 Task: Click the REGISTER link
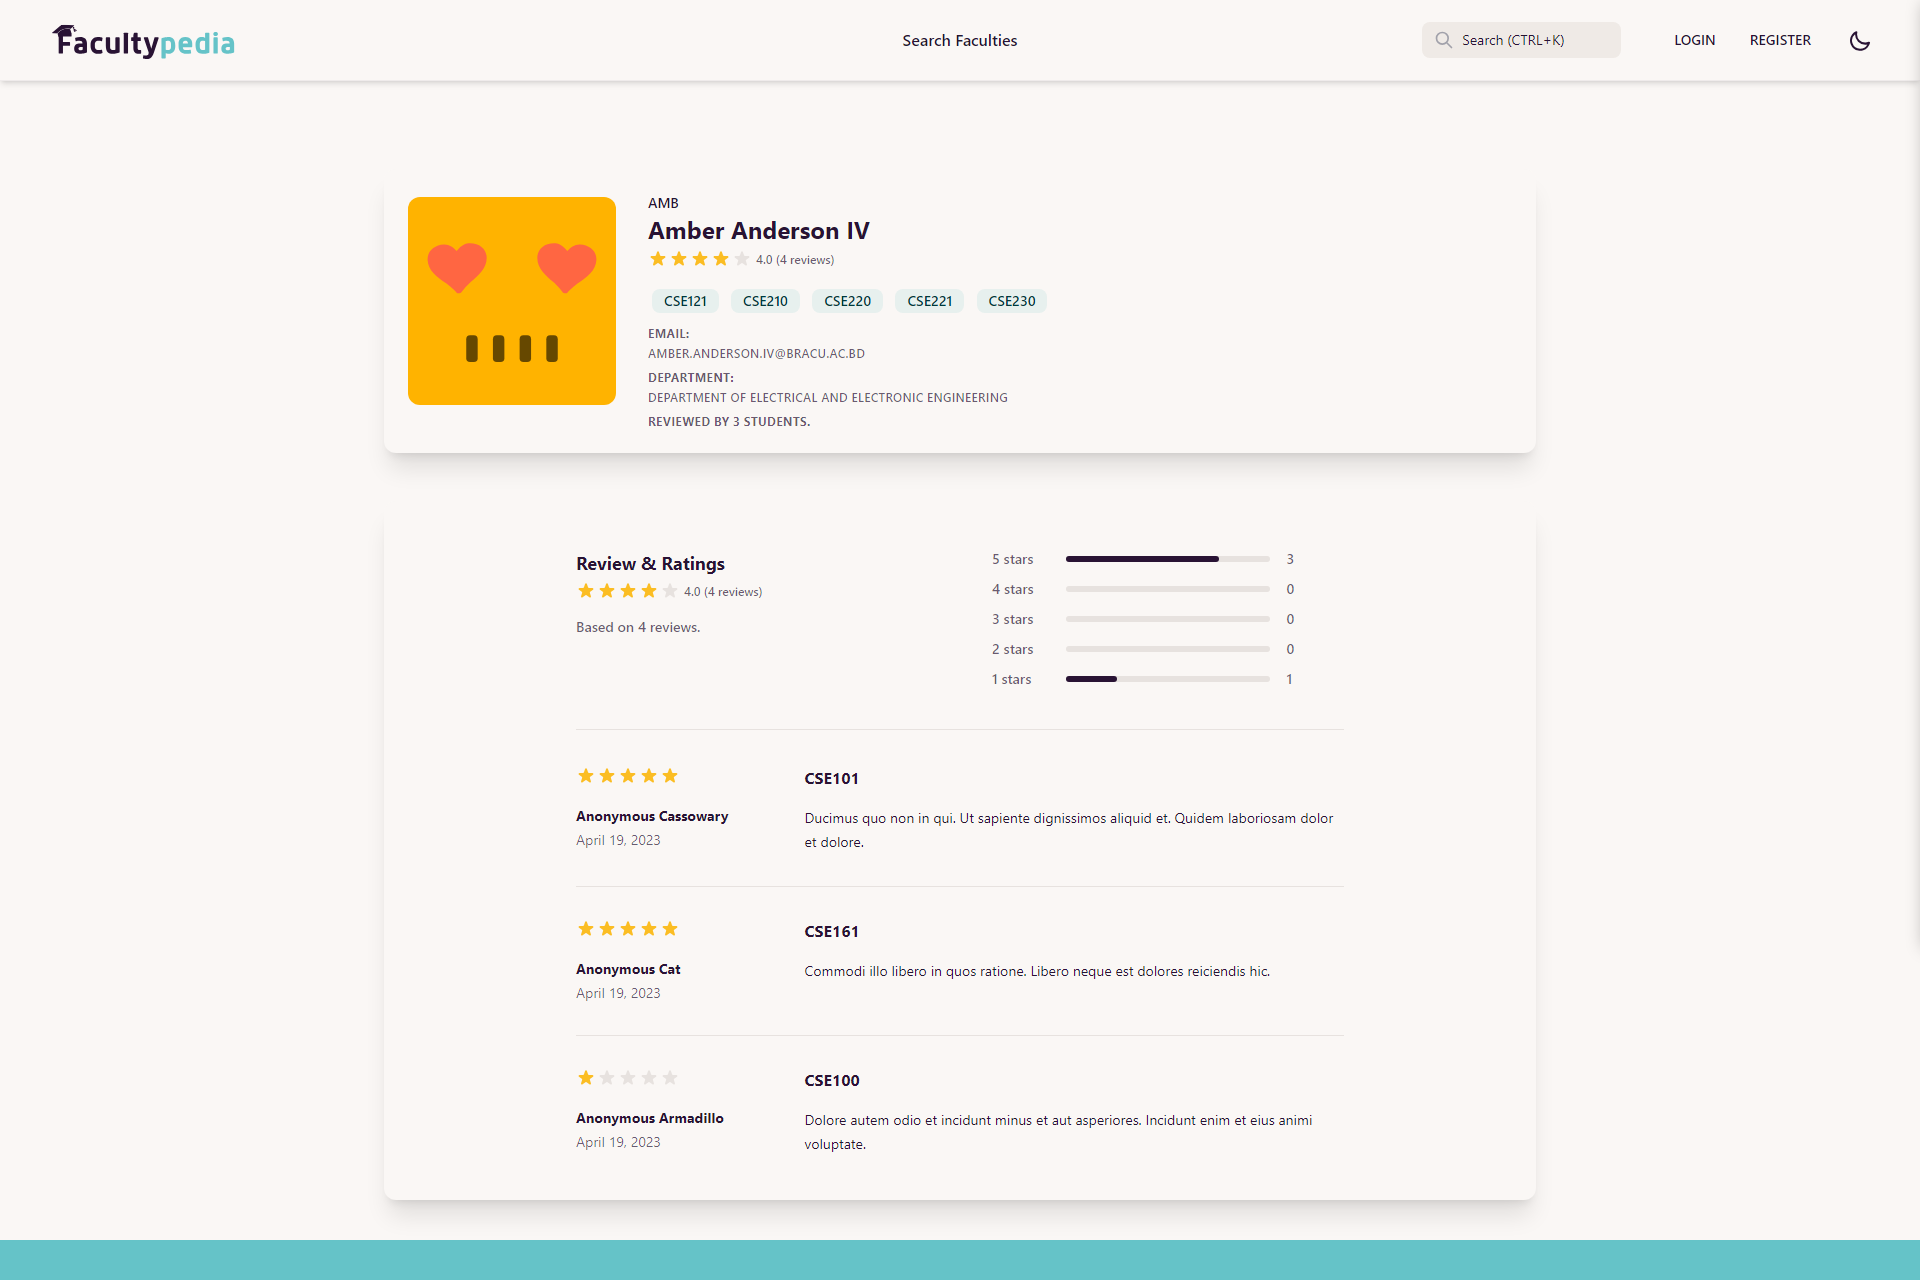tap(1779, 41)
